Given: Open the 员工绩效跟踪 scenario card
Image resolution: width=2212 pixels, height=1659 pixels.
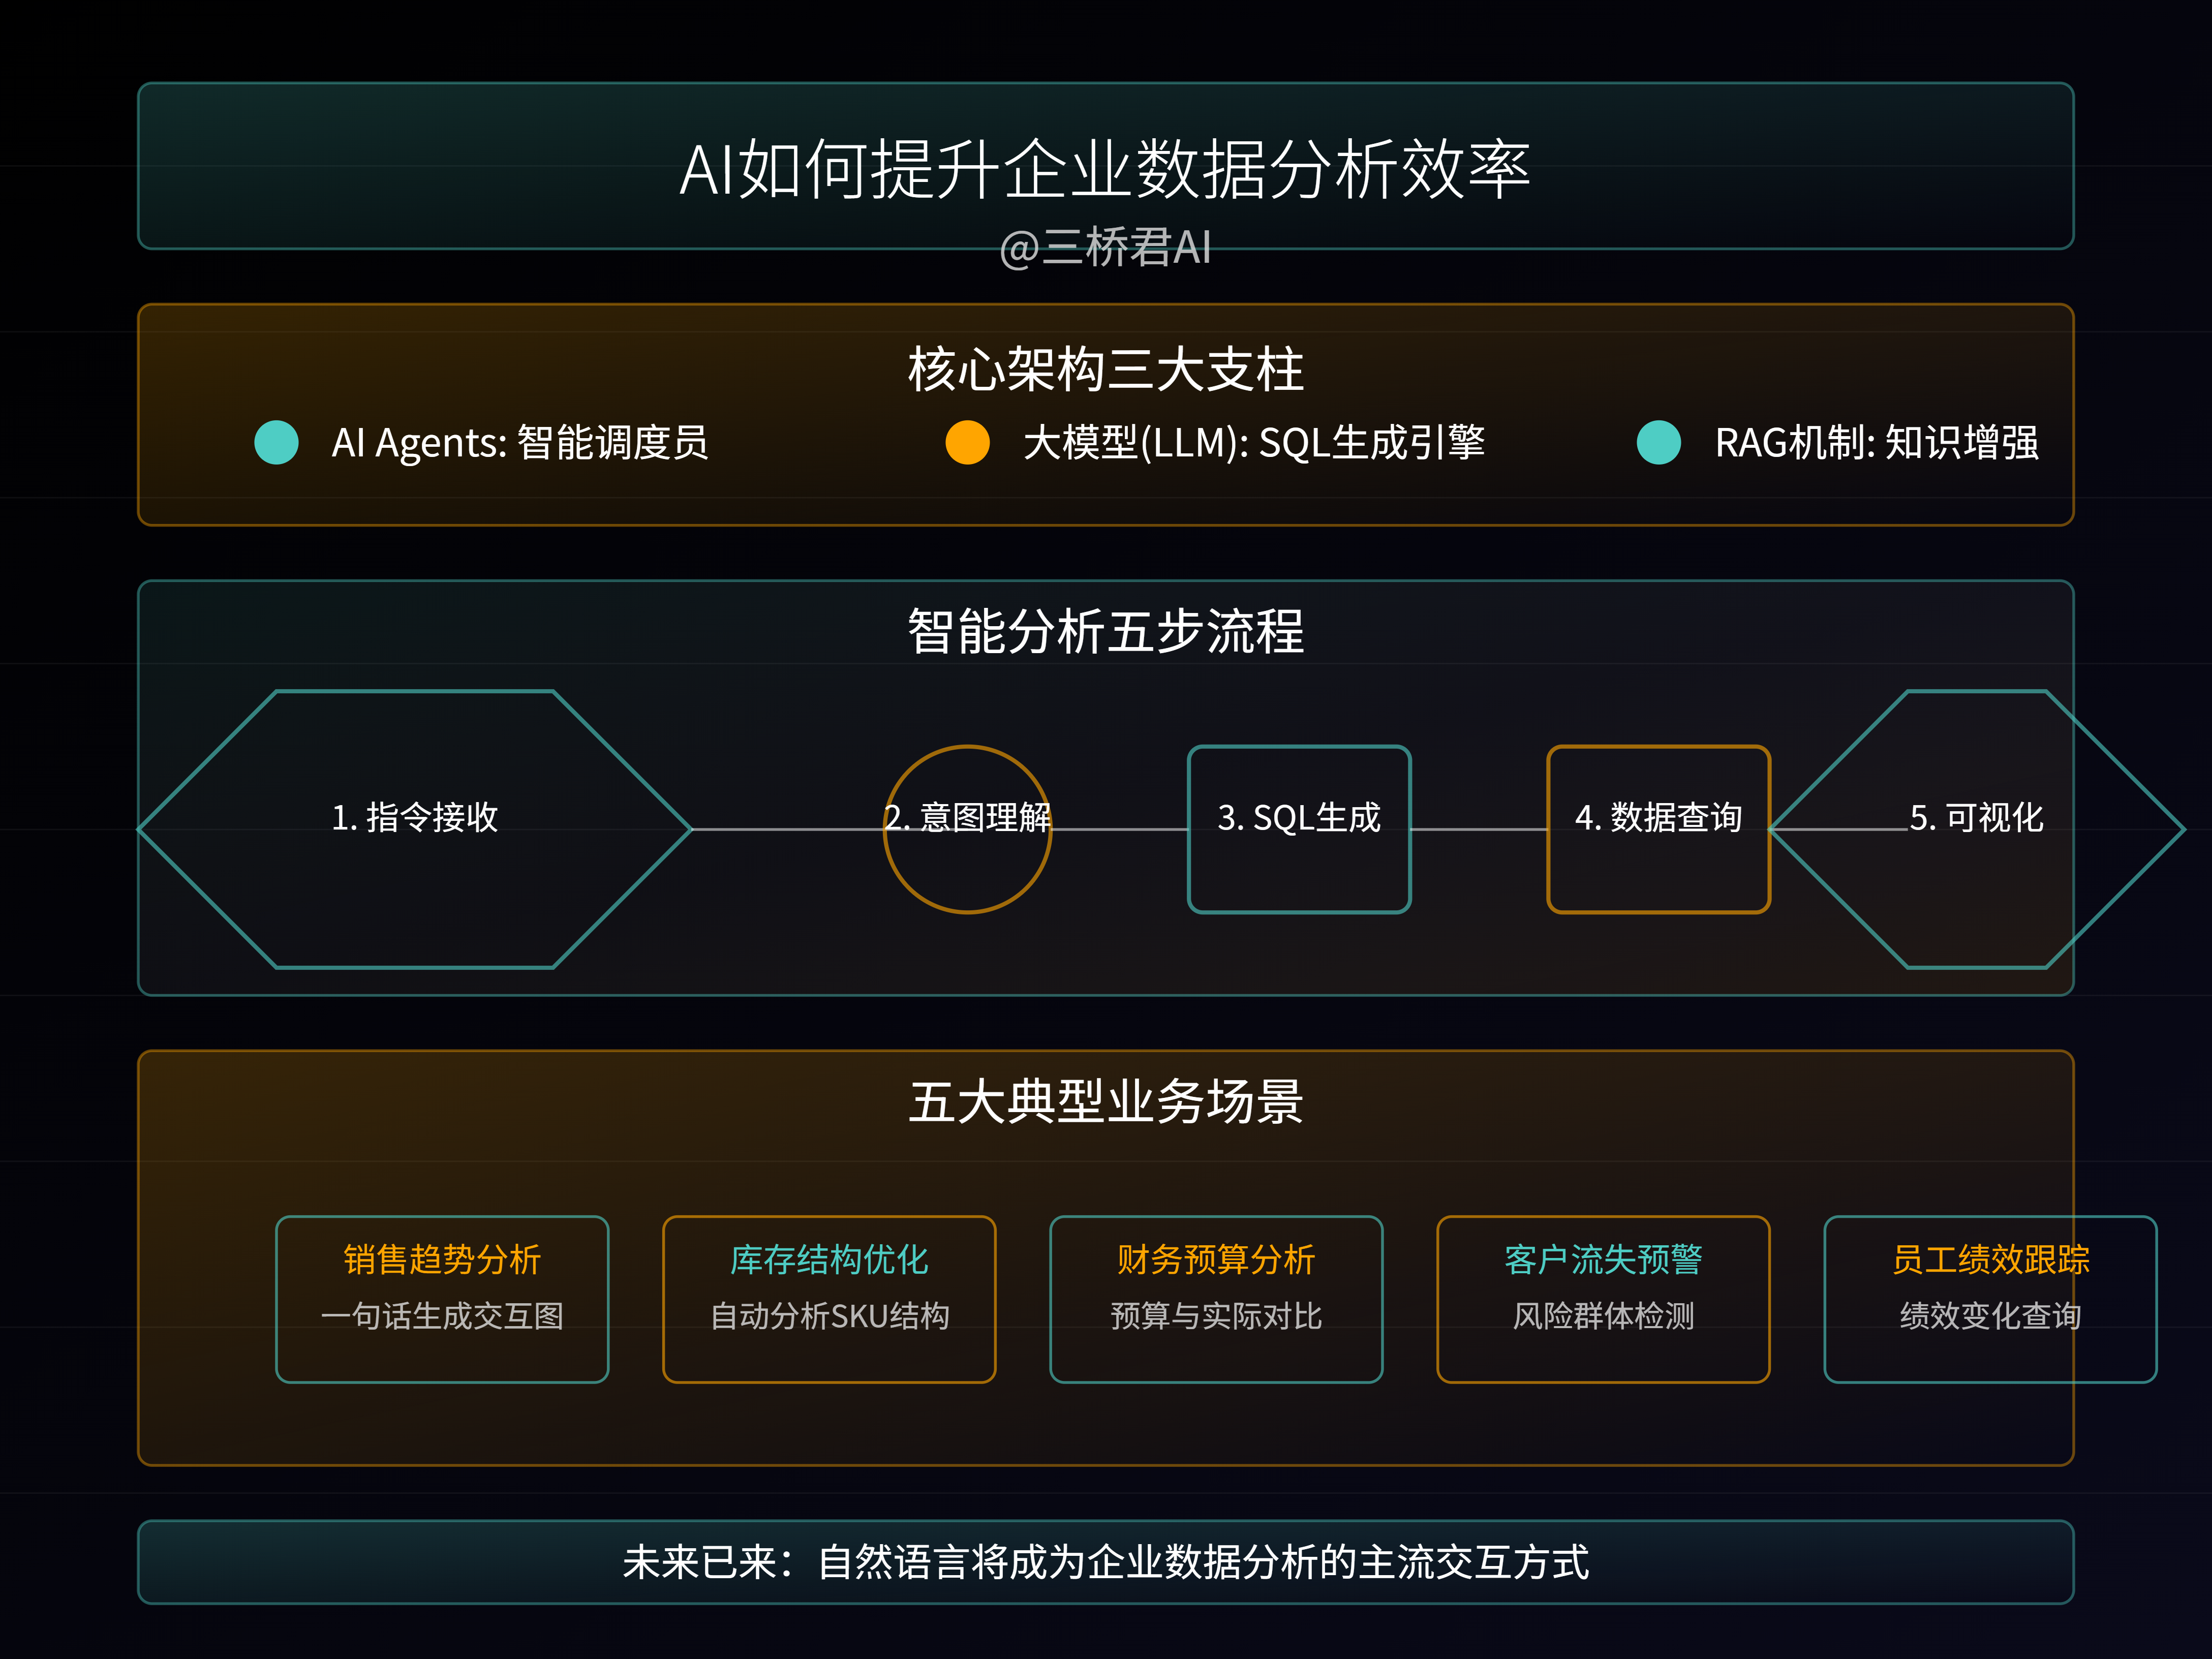Looking at the screenshot, I should coord(1990,1299).
